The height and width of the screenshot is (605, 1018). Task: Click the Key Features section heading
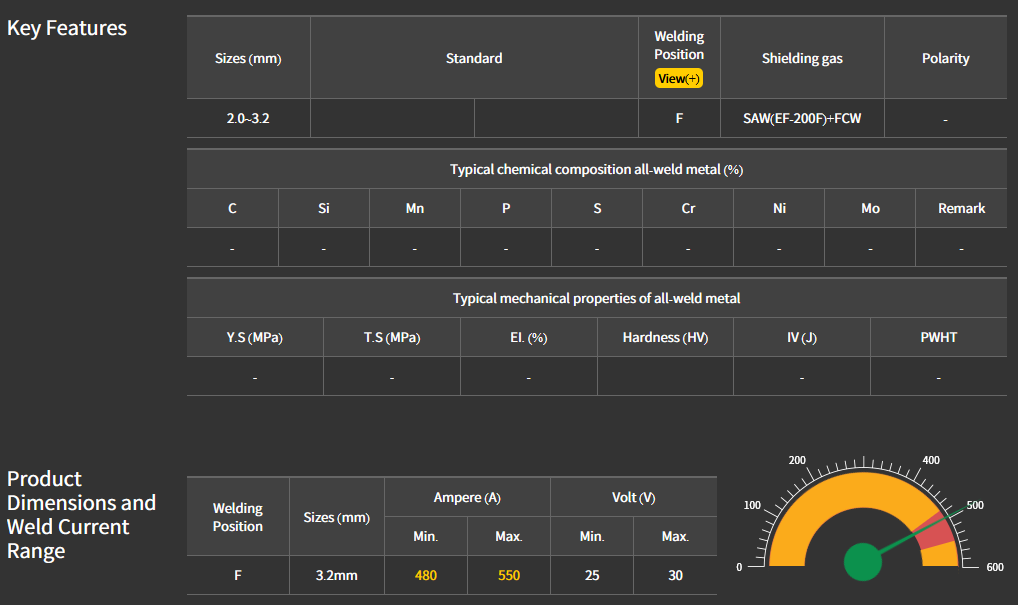[67, 28]
